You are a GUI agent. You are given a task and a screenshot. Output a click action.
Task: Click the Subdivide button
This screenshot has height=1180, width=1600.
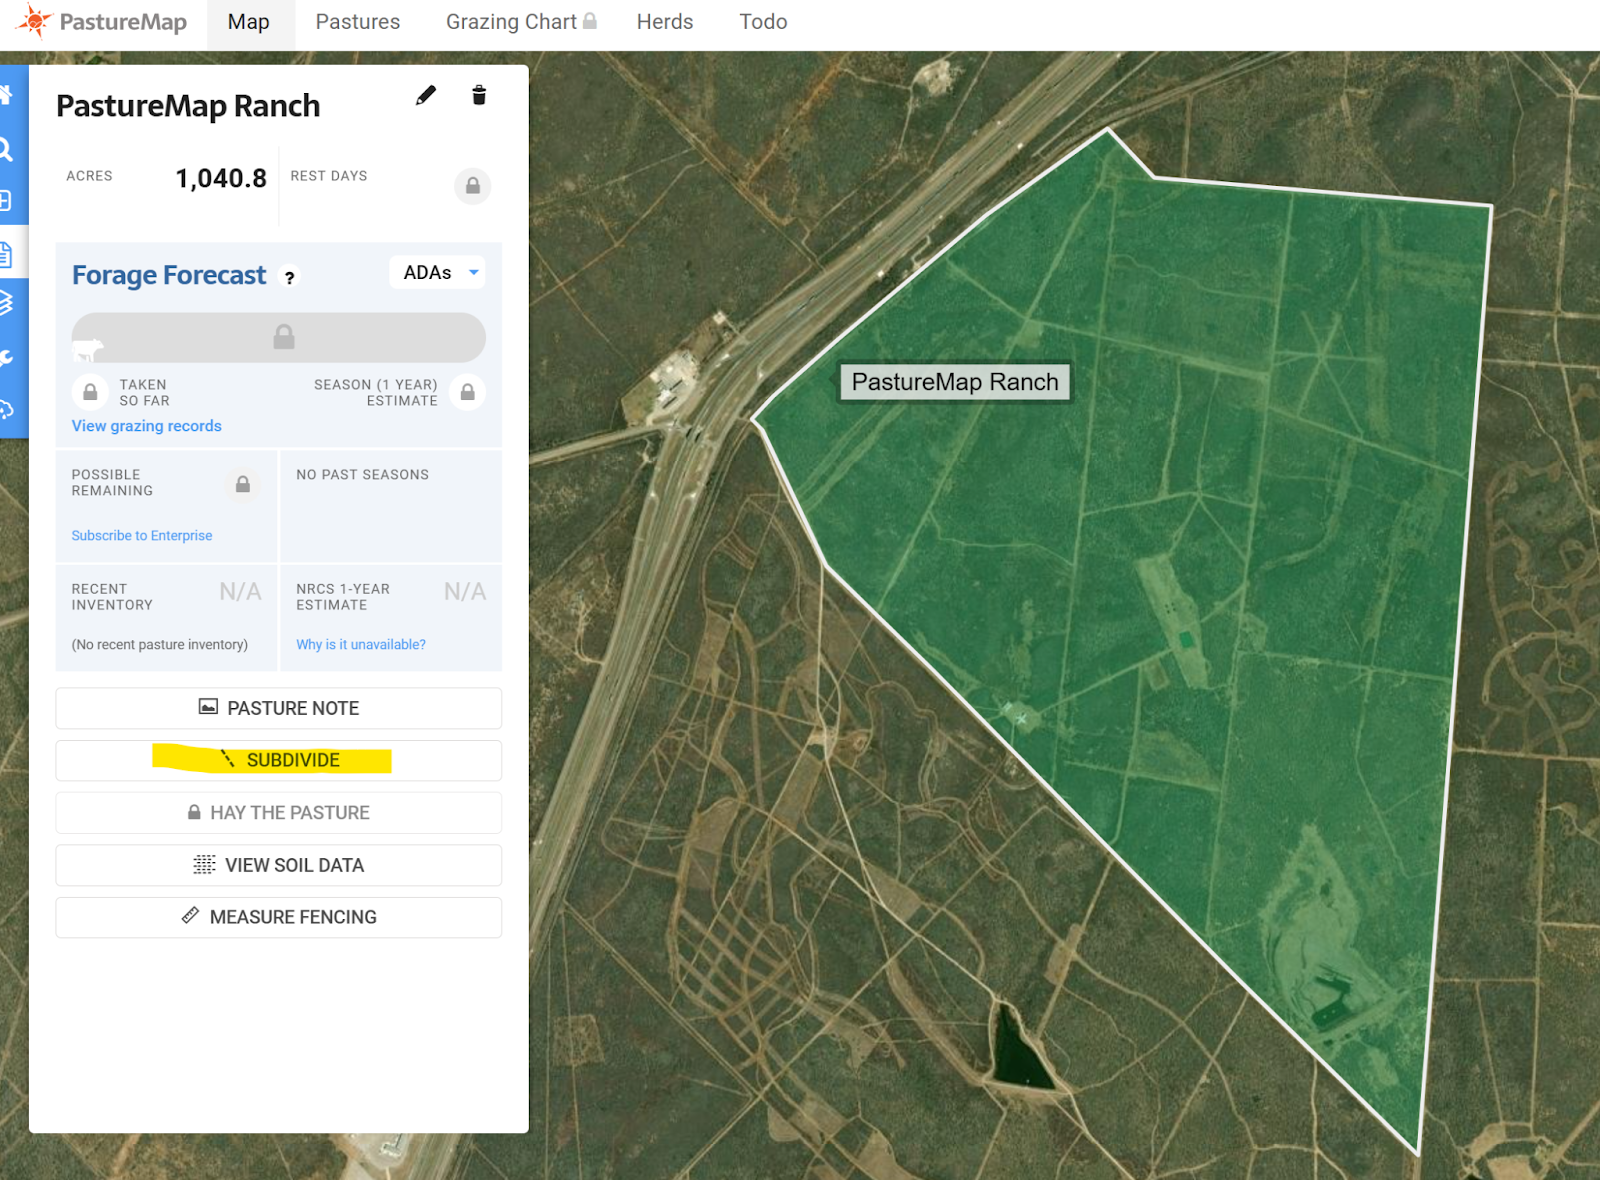(x=279, y=760)
